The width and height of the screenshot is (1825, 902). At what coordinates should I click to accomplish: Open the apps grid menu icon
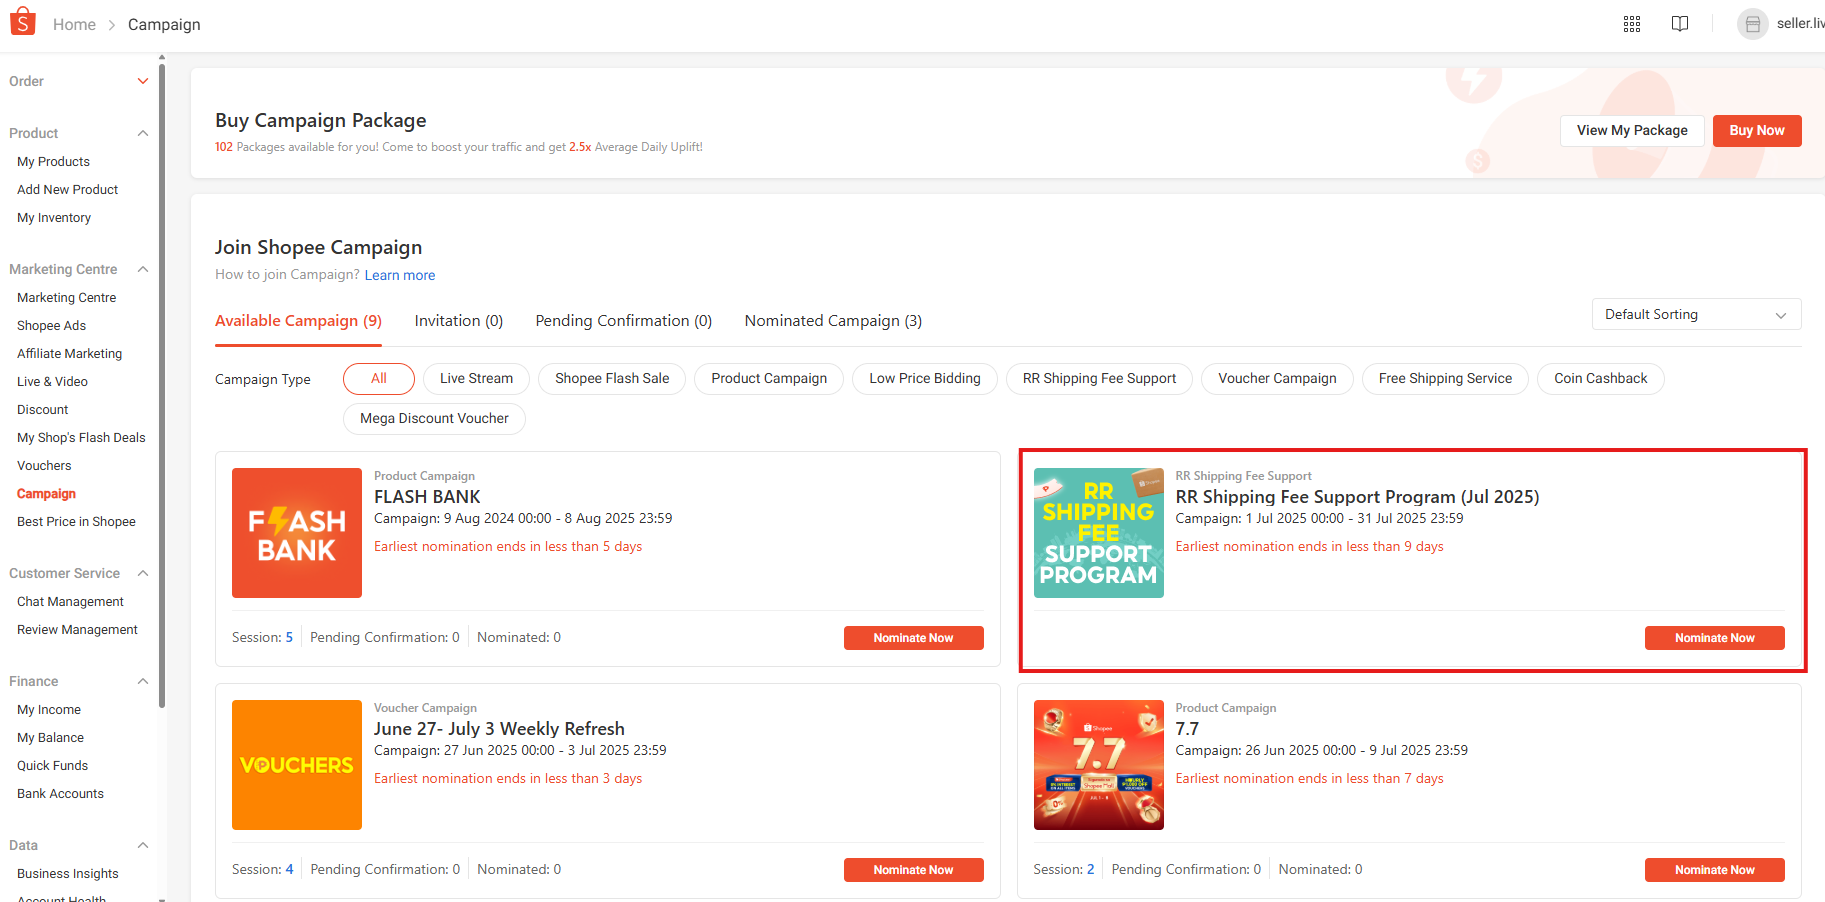[1631, 24]
